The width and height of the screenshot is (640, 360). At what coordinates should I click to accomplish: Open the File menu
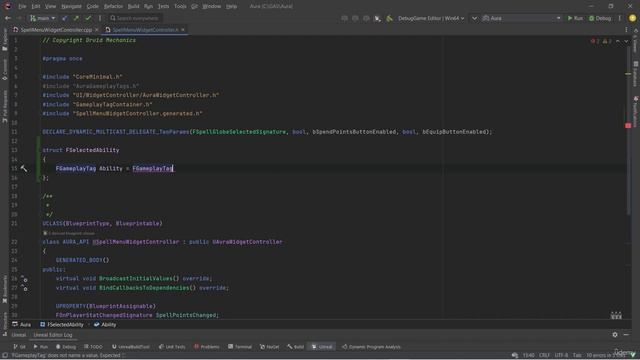click(x=22, y=6)
